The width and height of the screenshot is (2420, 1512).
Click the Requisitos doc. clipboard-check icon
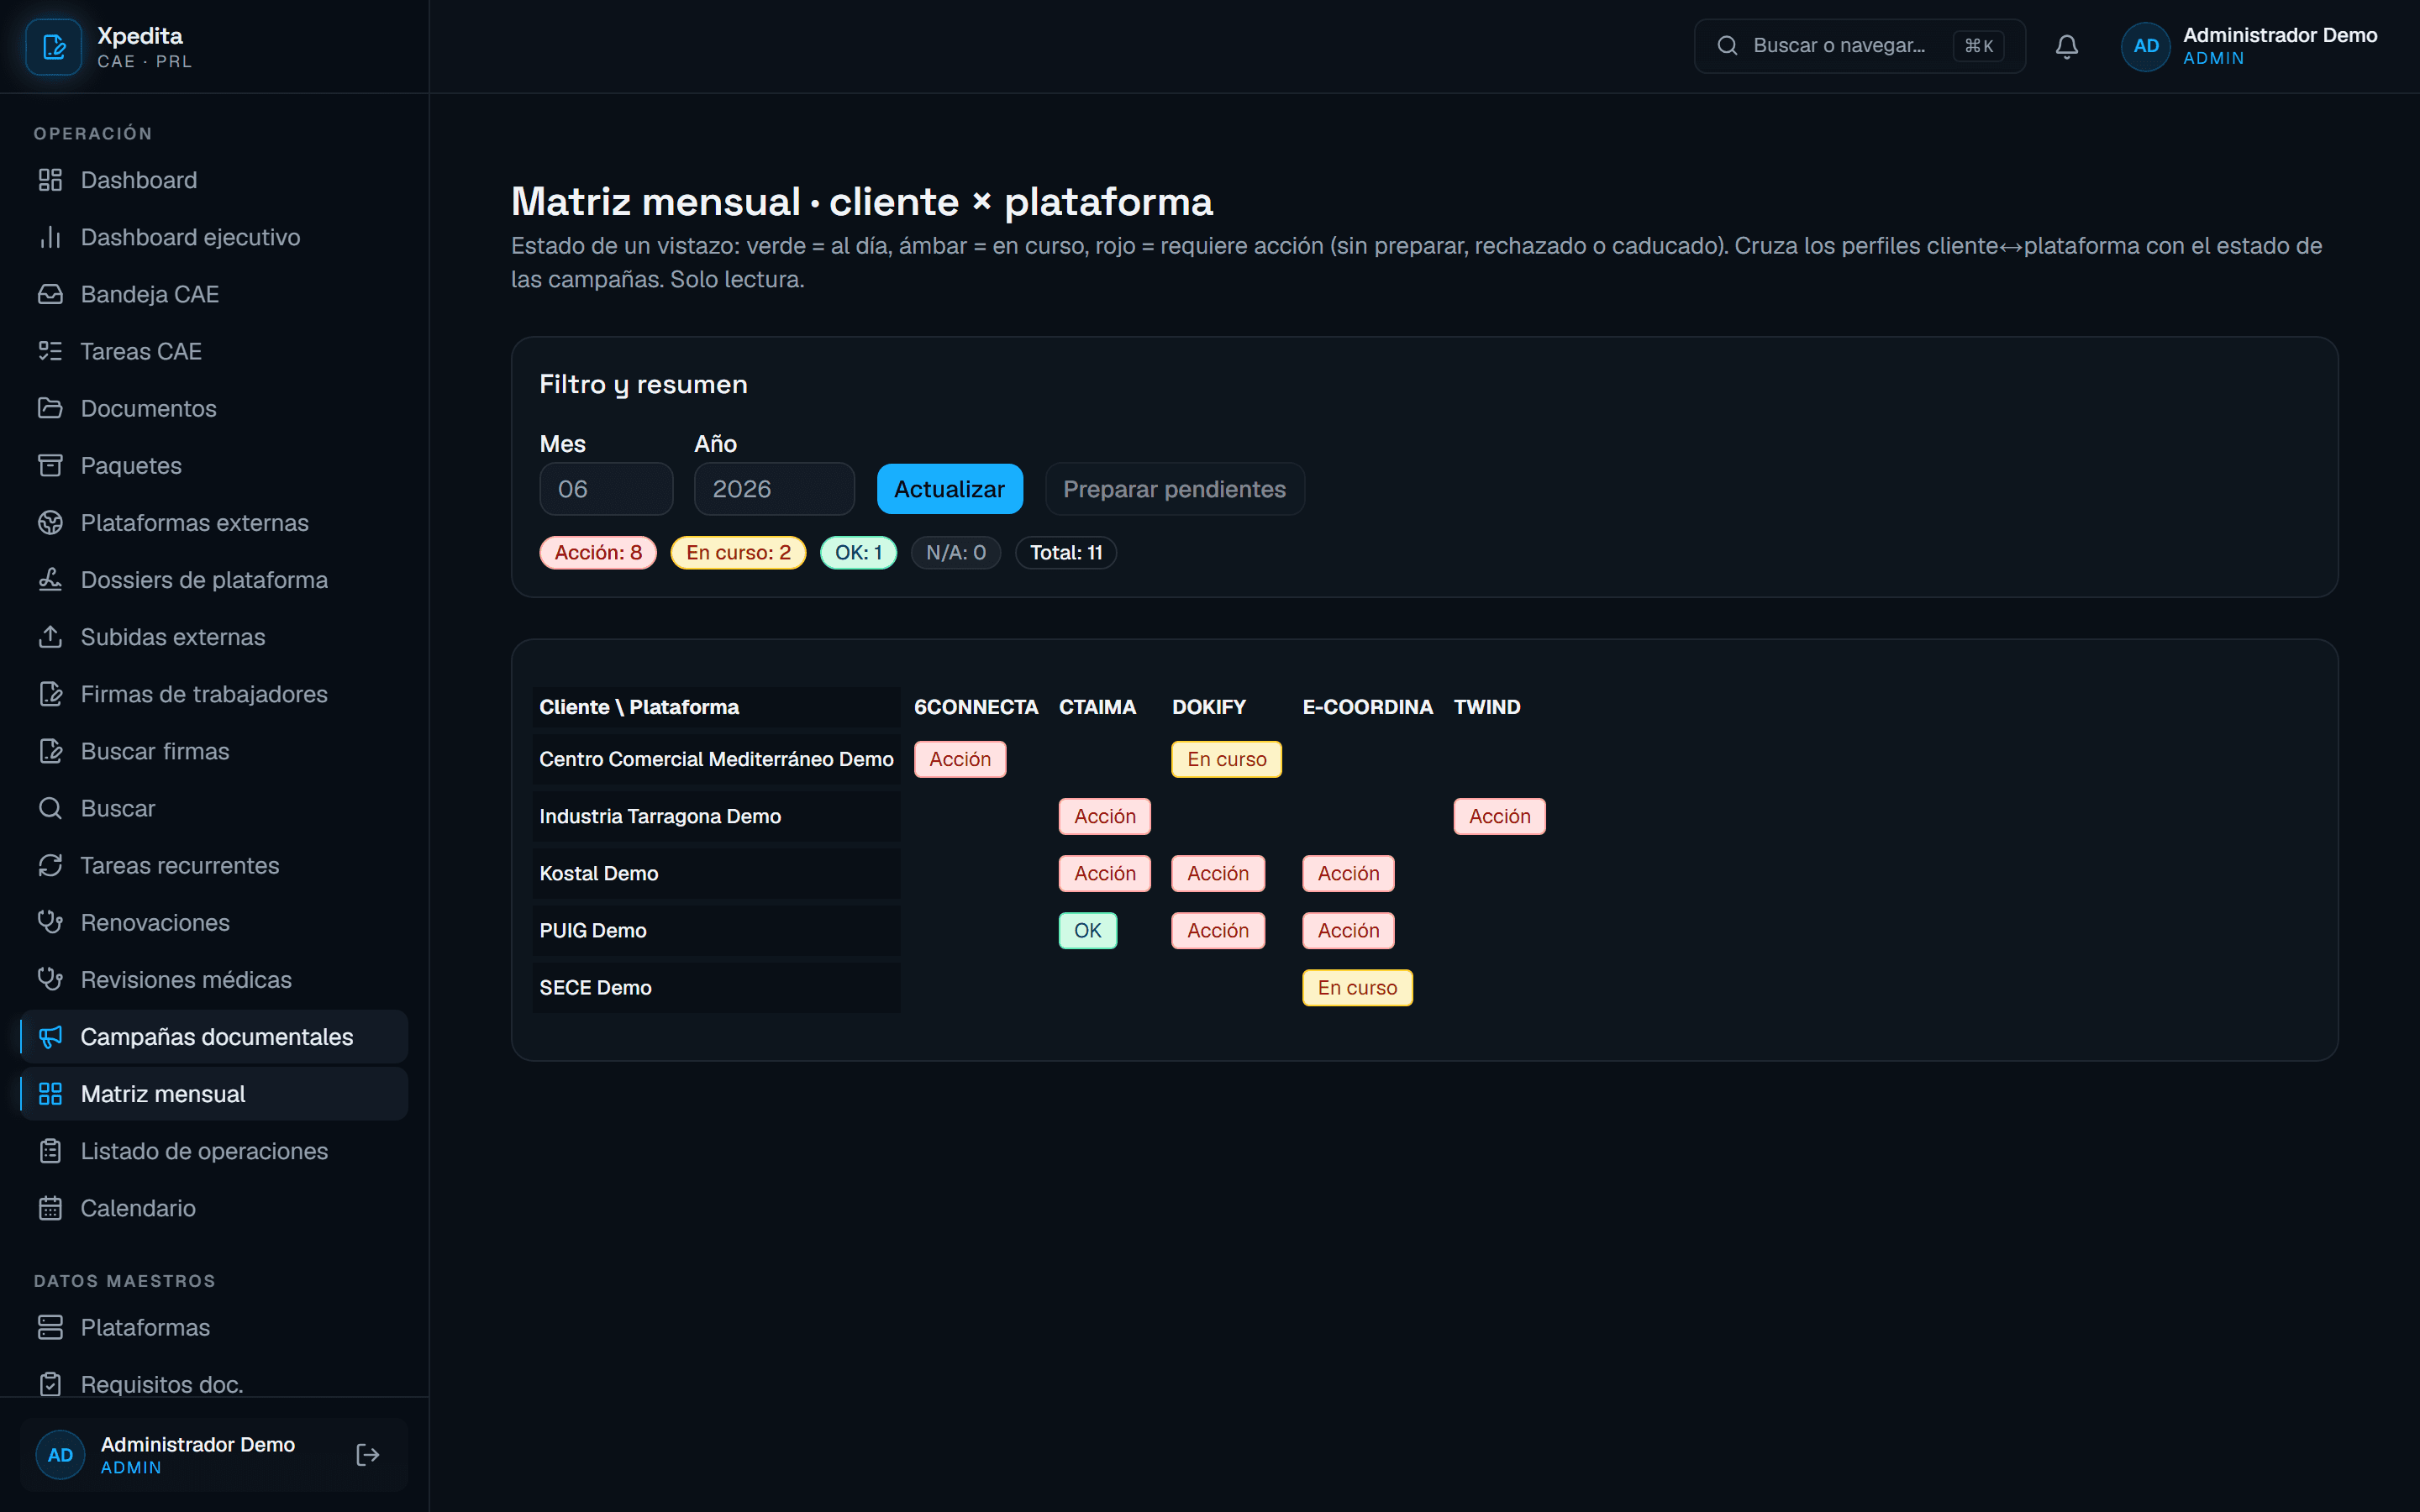tap(50, 1384)
